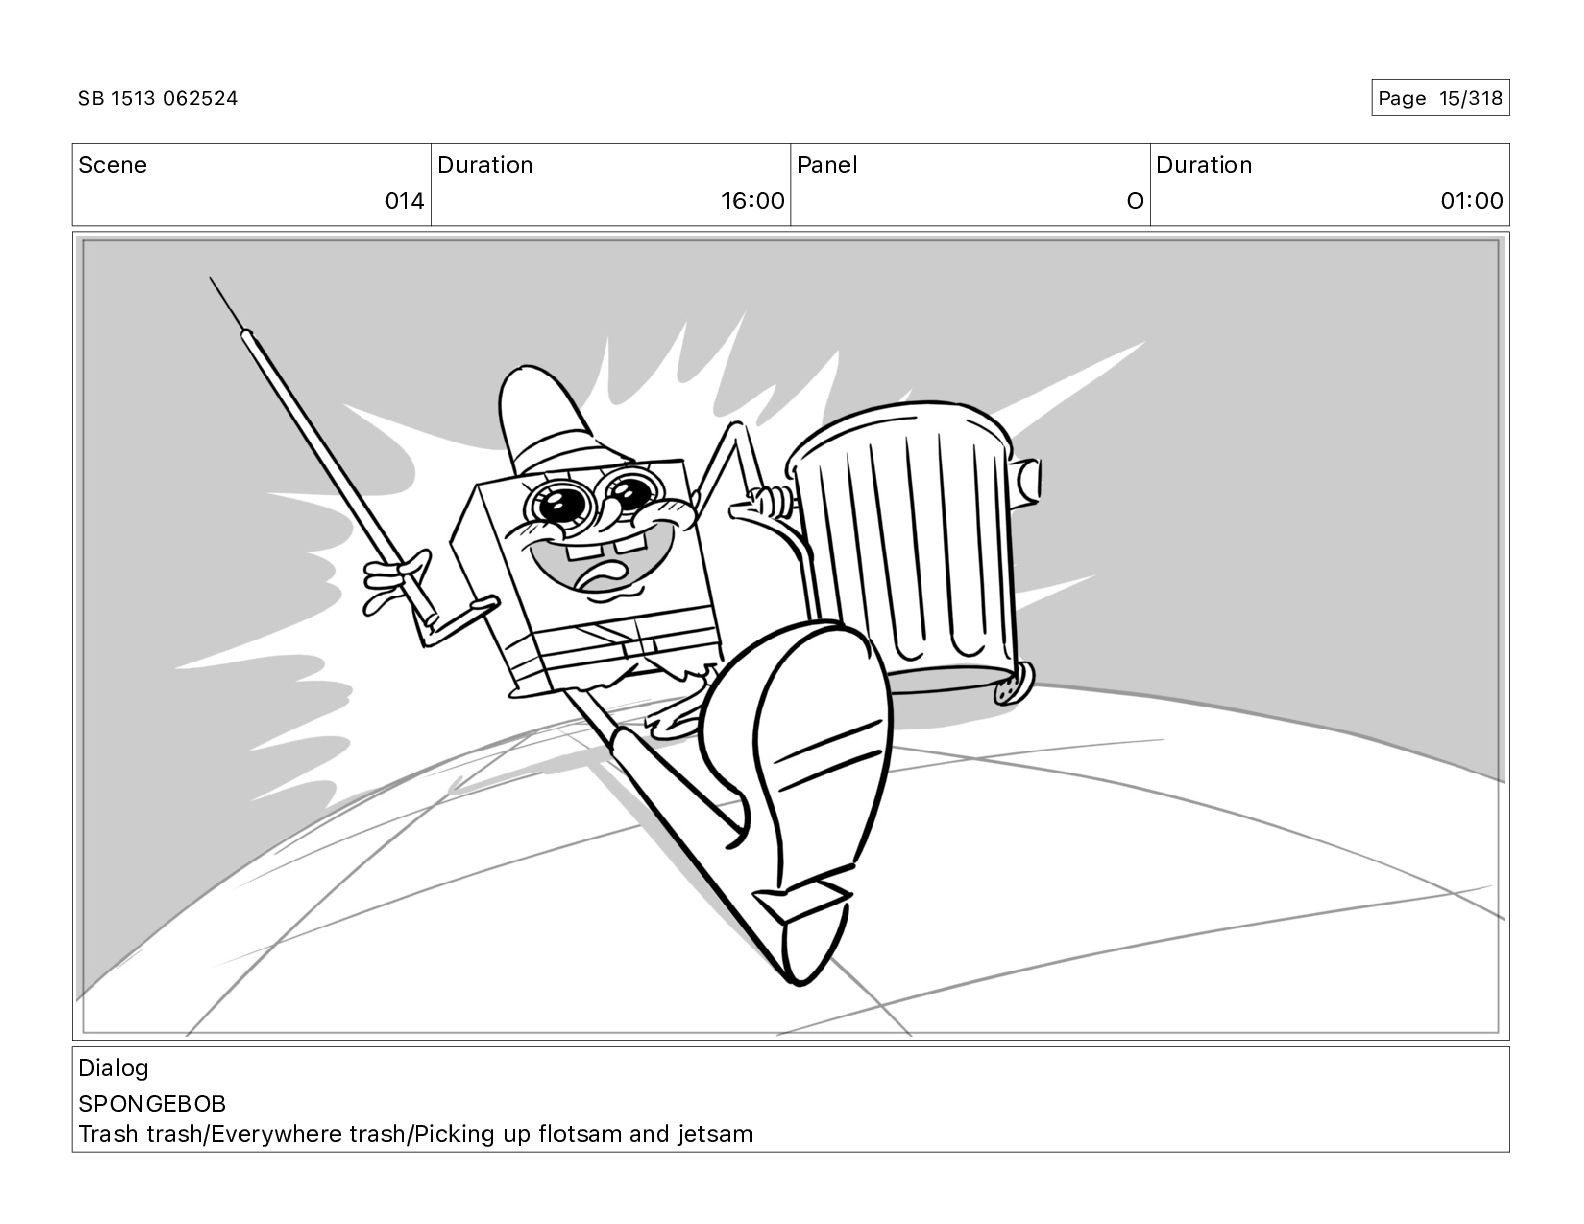The width and height of the screenshot is (1584, 1224).
Task: Click the dialog line 'Trash trash/Everywhere trash'
Action: coord(243,1134)
